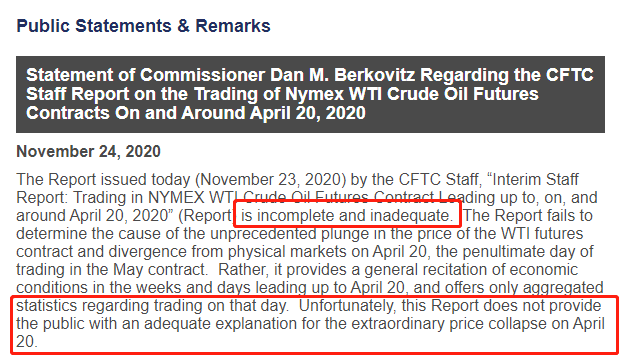Click "statistics regarding trading on that day."
The image size is (624, 360).
click(152, 306)
